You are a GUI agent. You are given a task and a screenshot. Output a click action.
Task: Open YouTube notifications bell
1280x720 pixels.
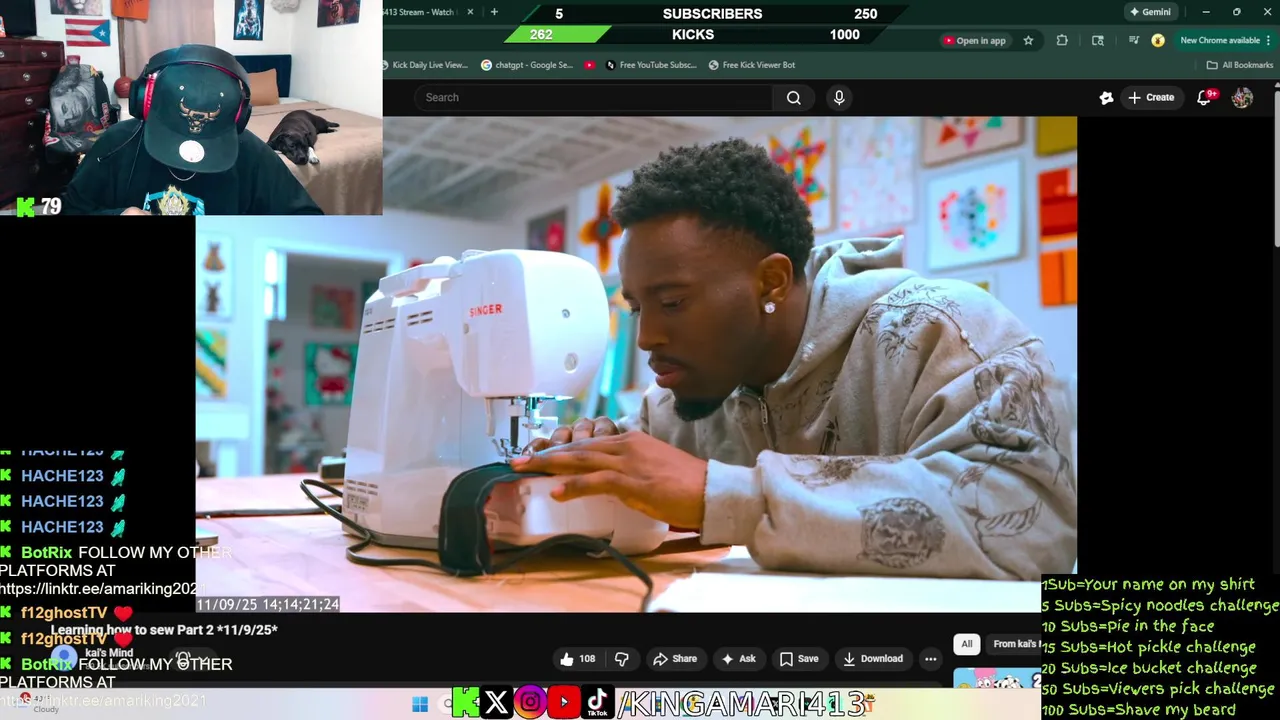(x=1205, y=97)
